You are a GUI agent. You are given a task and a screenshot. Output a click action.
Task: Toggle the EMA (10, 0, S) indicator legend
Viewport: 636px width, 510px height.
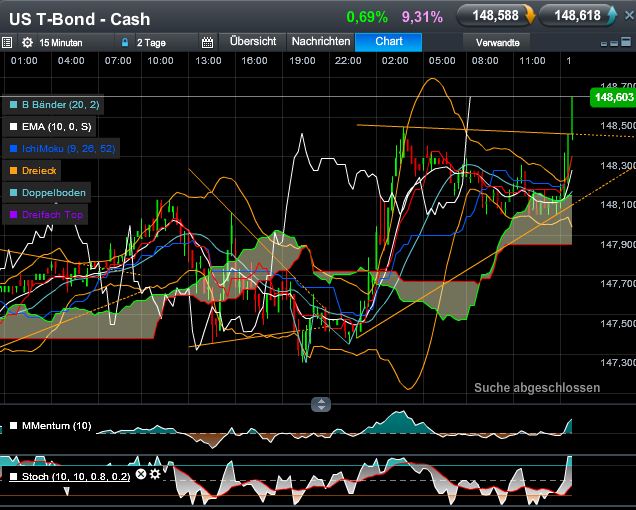tap(51, 127)
